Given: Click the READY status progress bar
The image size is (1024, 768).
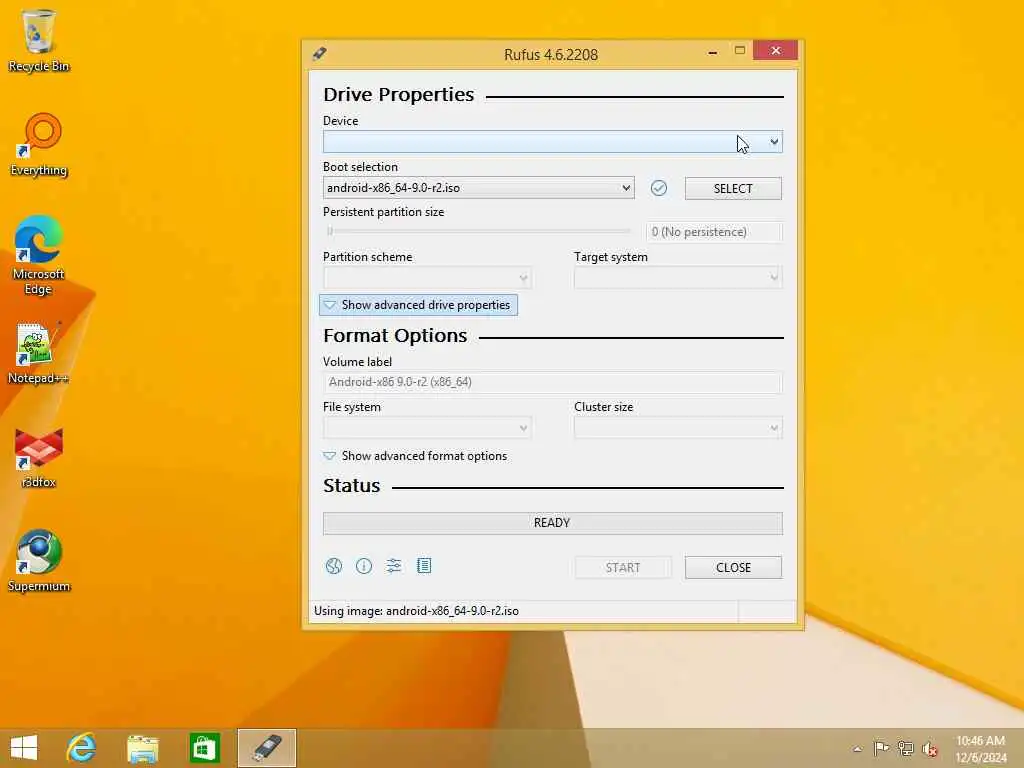Looking at the screenshot, I should [x=552, y=523].
